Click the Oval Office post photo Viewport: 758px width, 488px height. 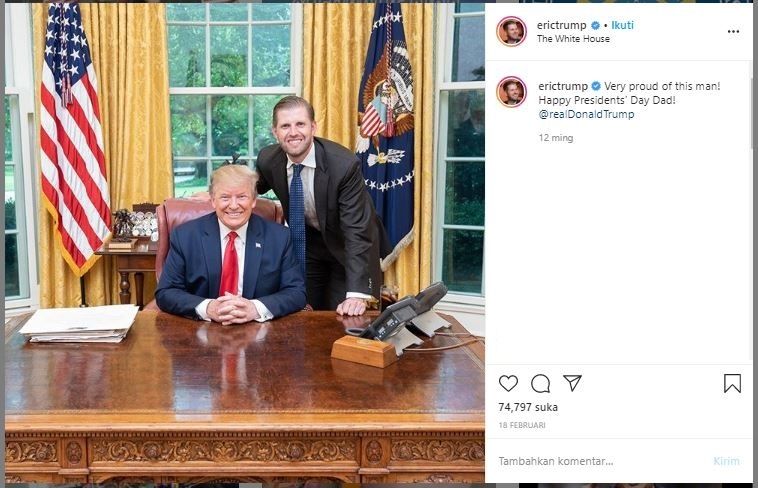click(245, 243)
